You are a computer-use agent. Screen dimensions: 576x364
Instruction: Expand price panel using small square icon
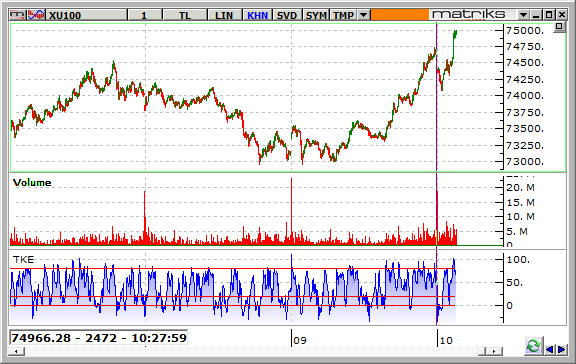pos(559,27)
